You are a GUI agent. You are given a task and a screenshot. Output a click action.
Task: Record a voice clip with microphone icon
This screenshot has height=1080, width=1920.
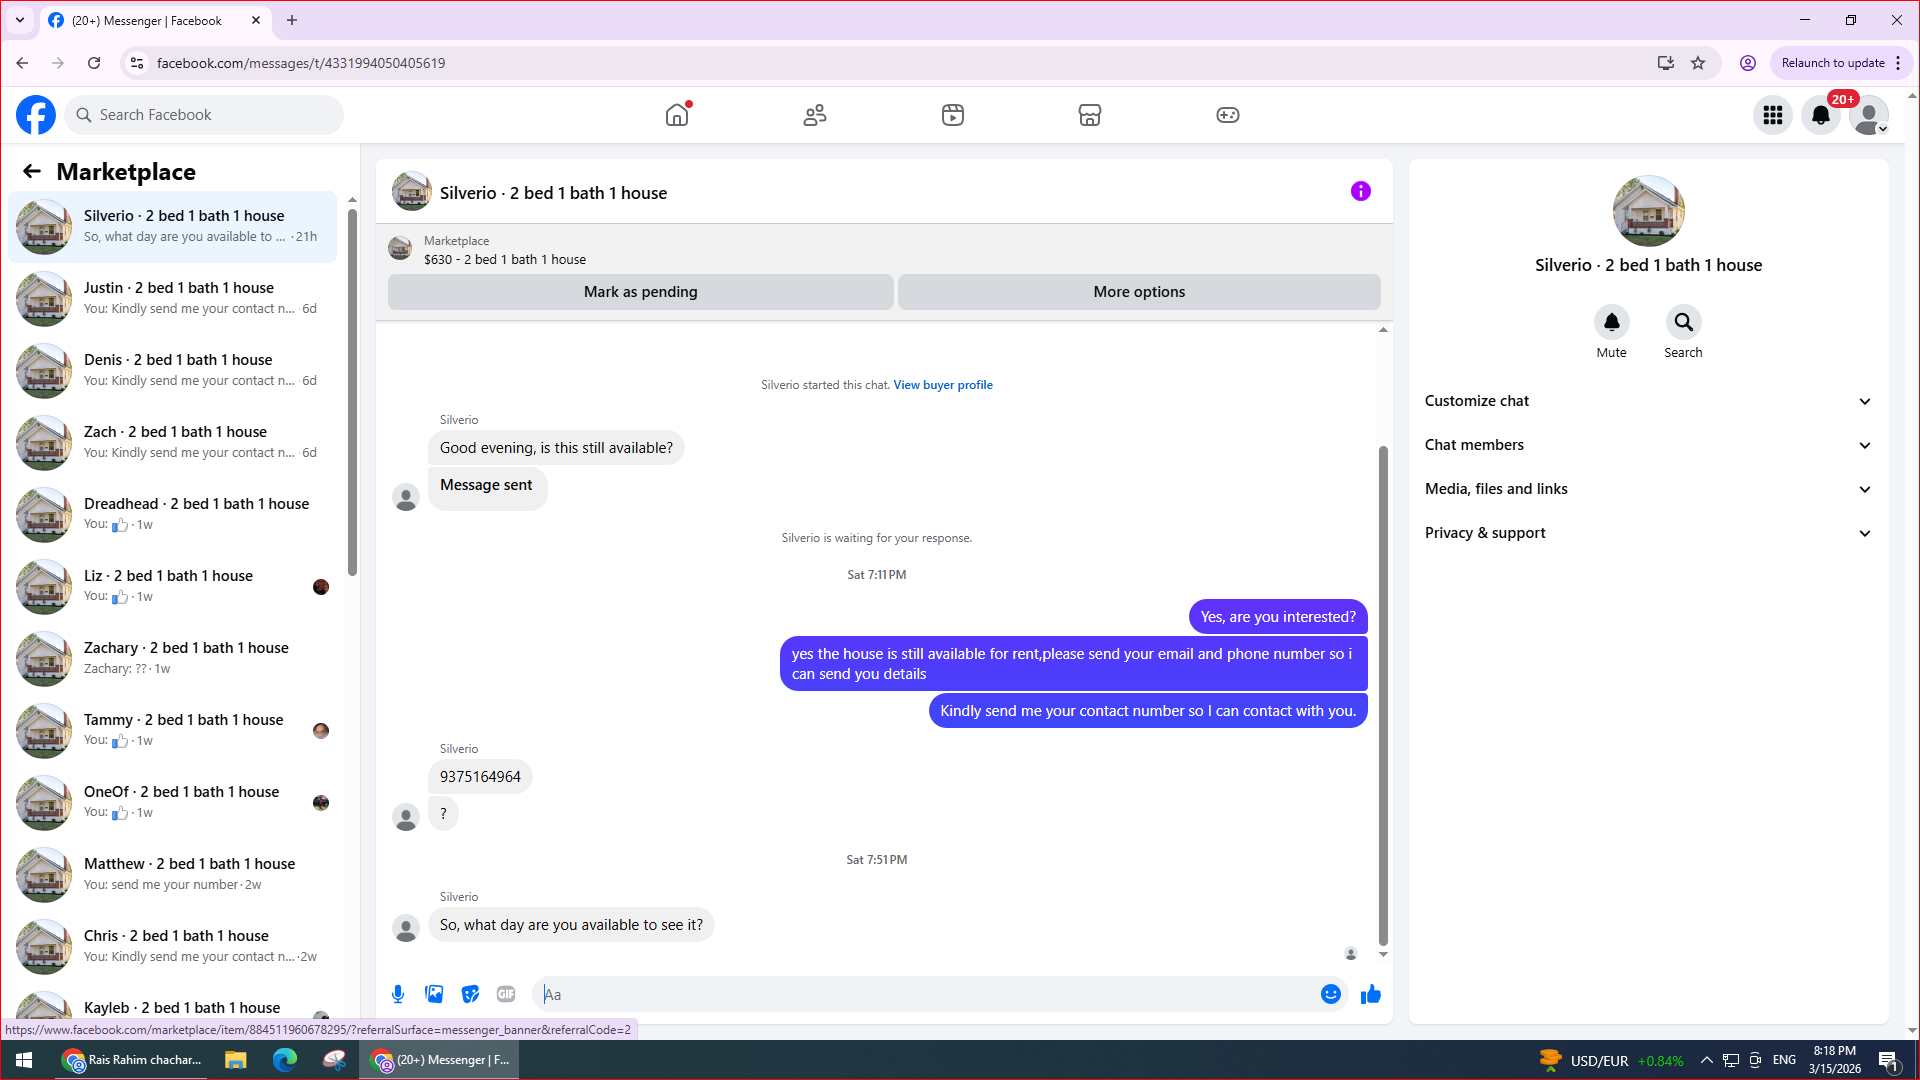click(x=398, y=994)
